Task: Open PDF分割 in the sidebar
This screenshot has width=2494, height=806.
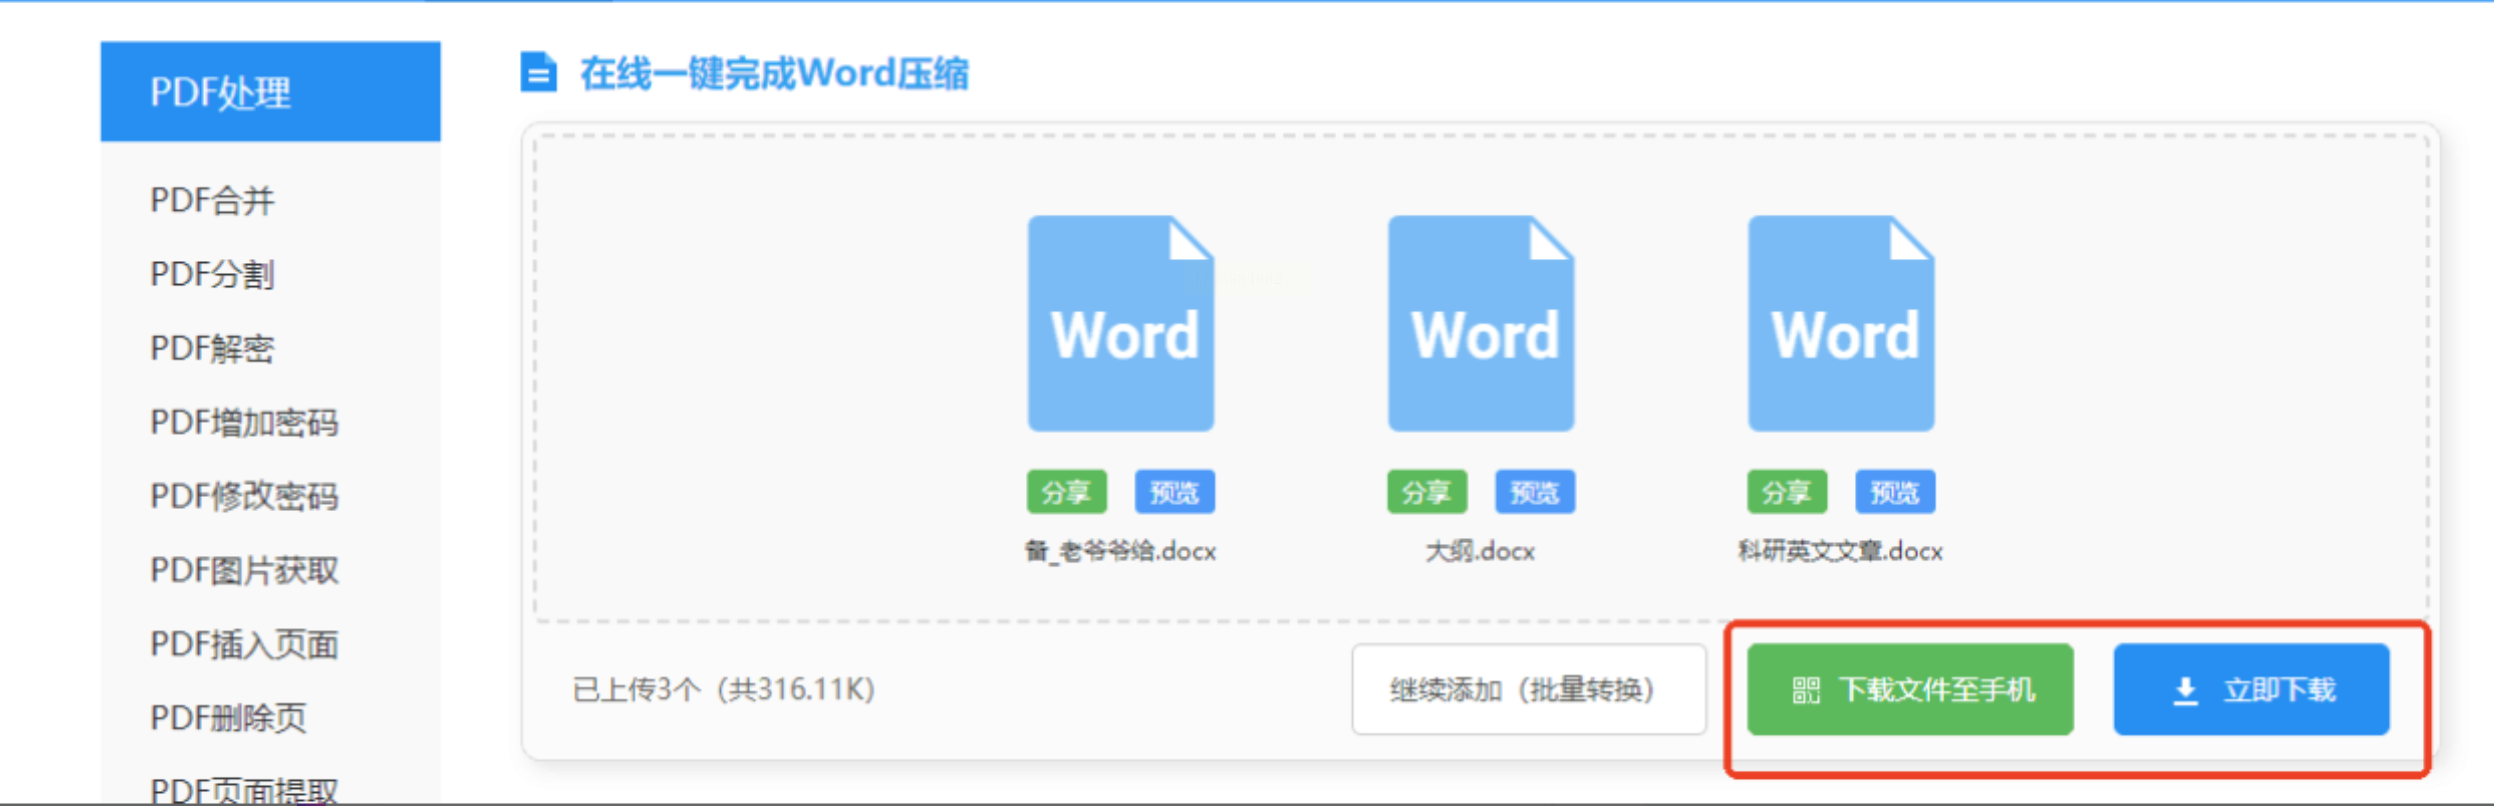Action: pyautogui.click(x=212, y=275)
